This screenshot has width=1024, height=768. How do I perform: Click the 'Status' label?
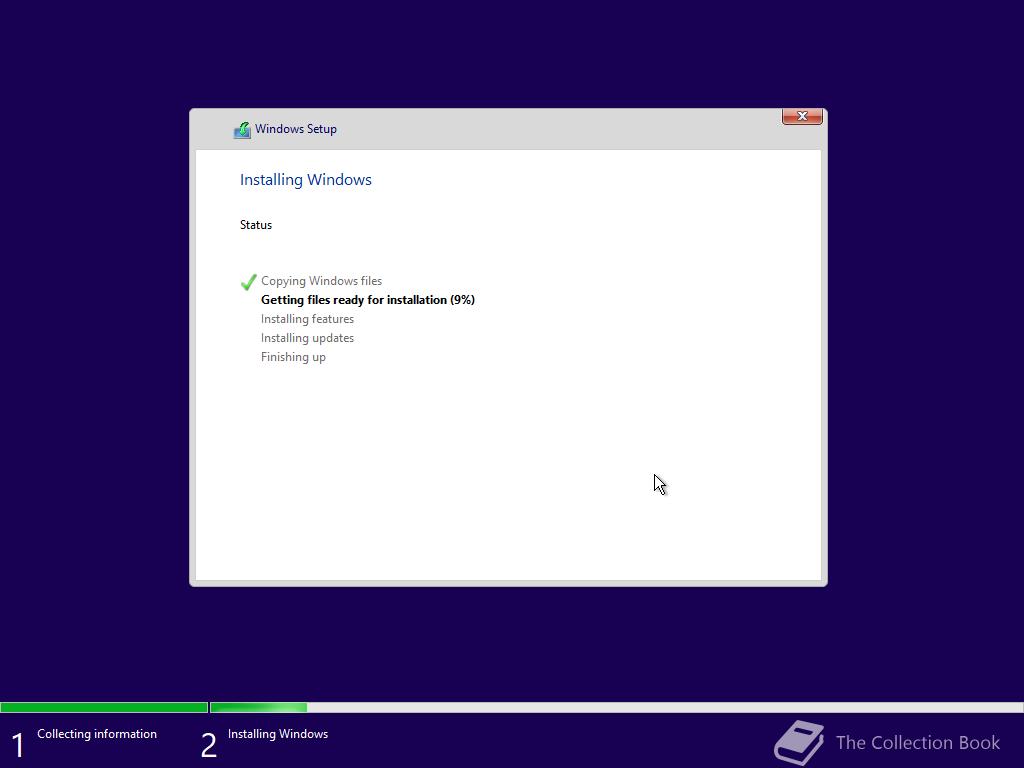[x=256, y=225]
